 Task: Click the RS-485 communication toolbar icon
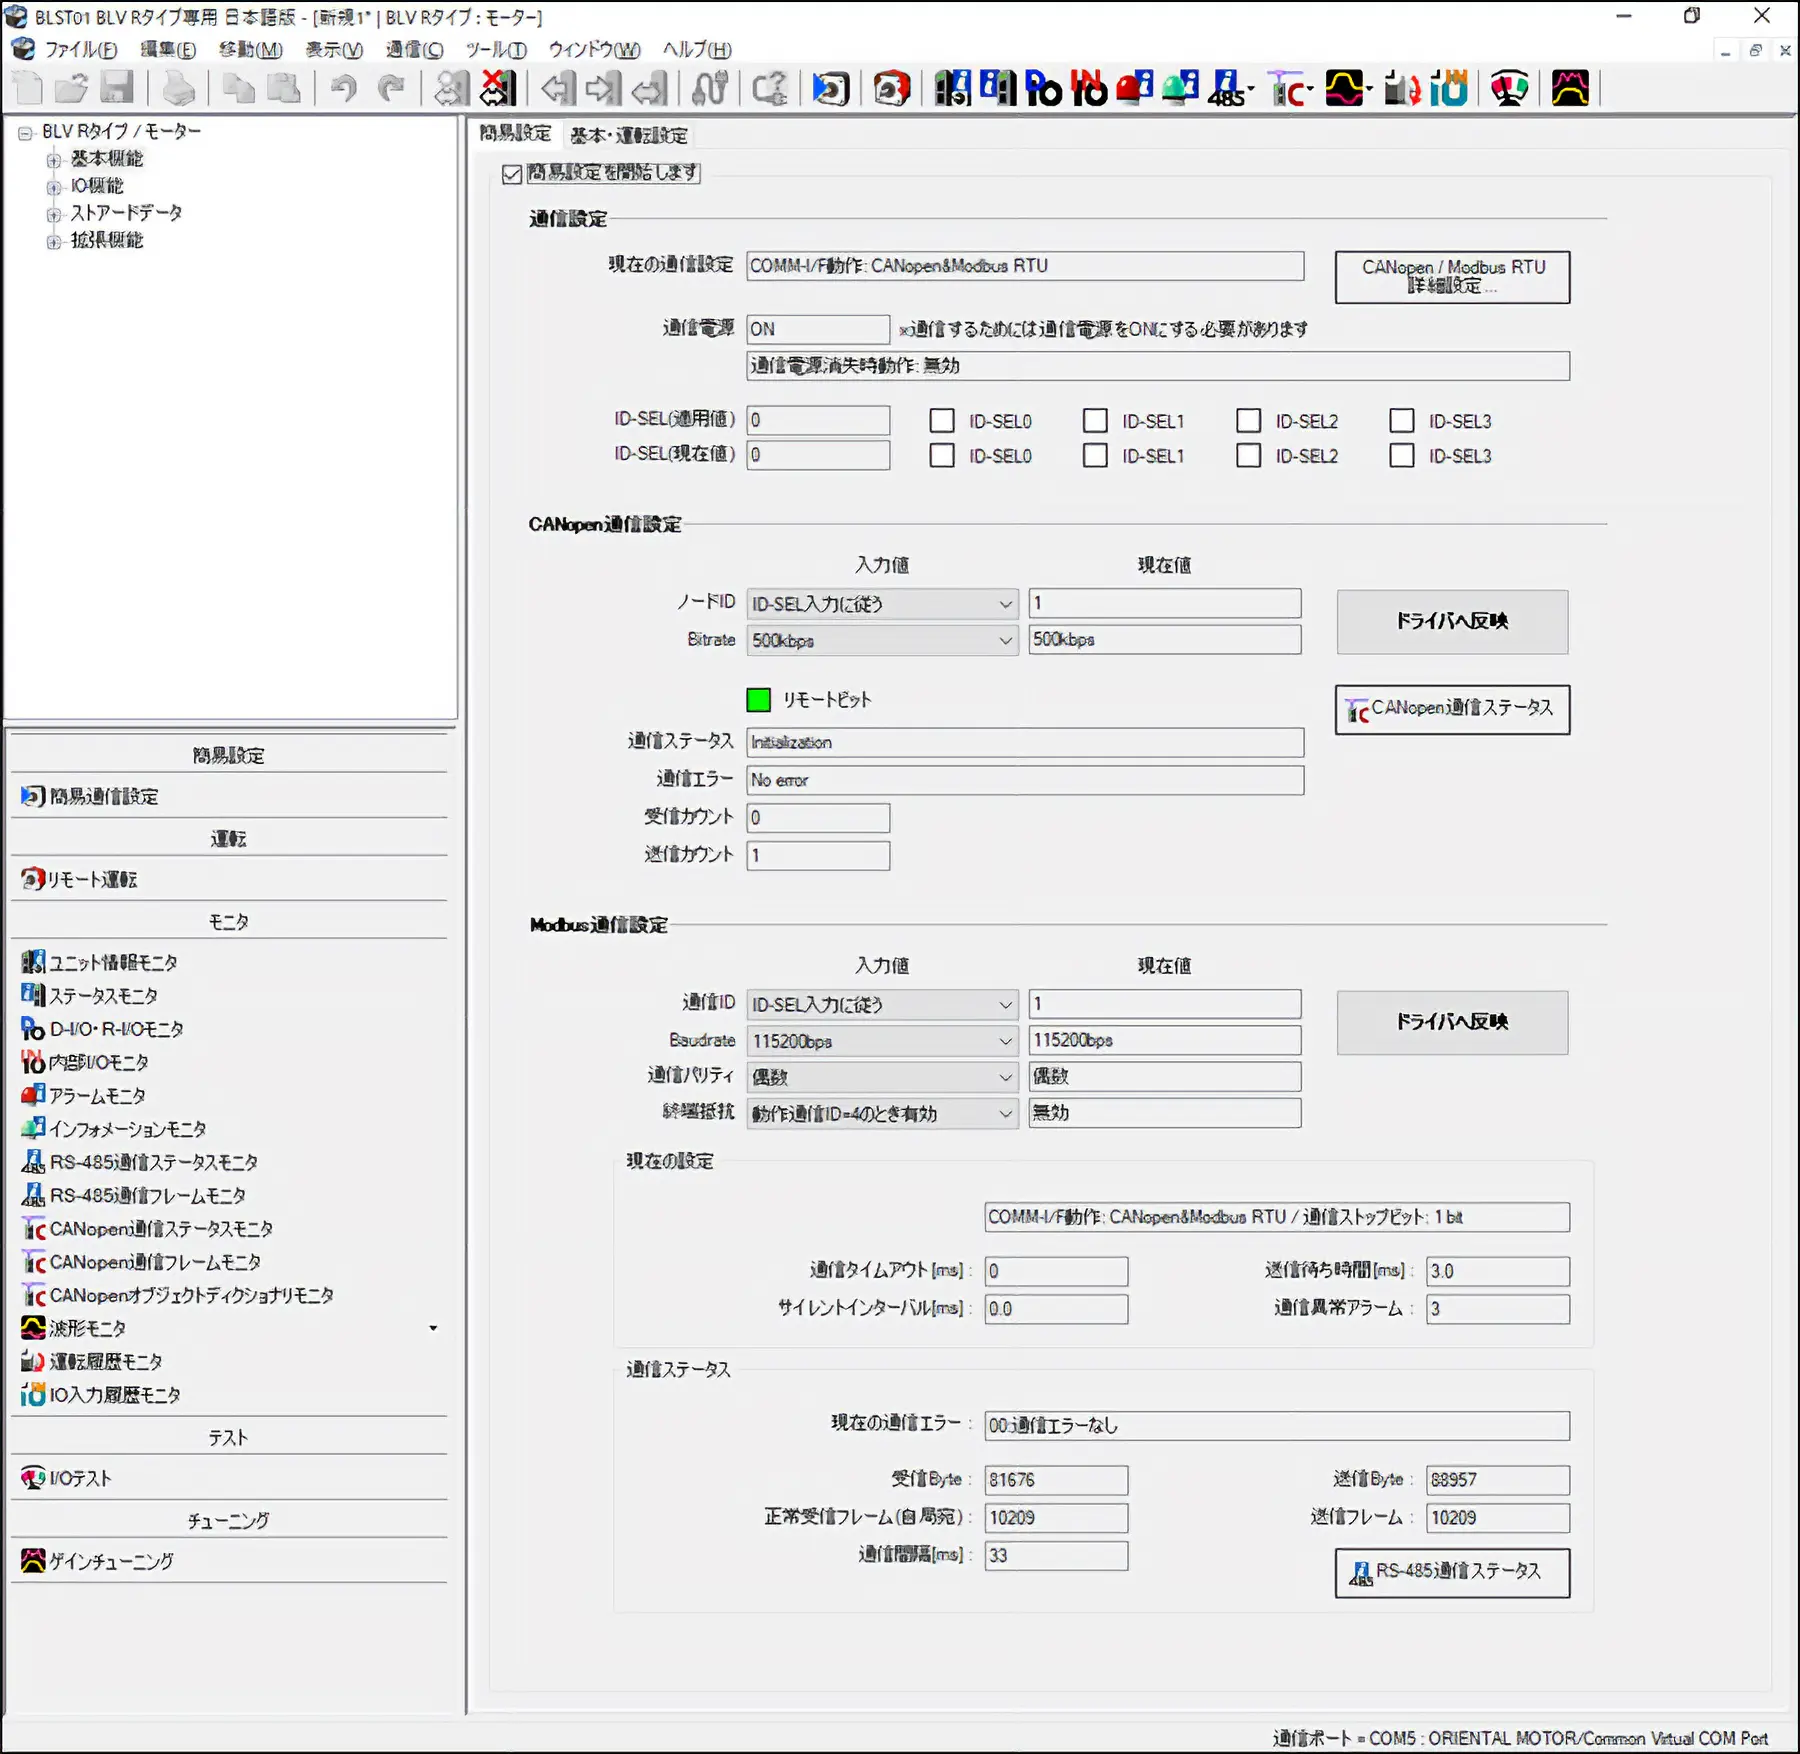click(x=1228, y=89)
